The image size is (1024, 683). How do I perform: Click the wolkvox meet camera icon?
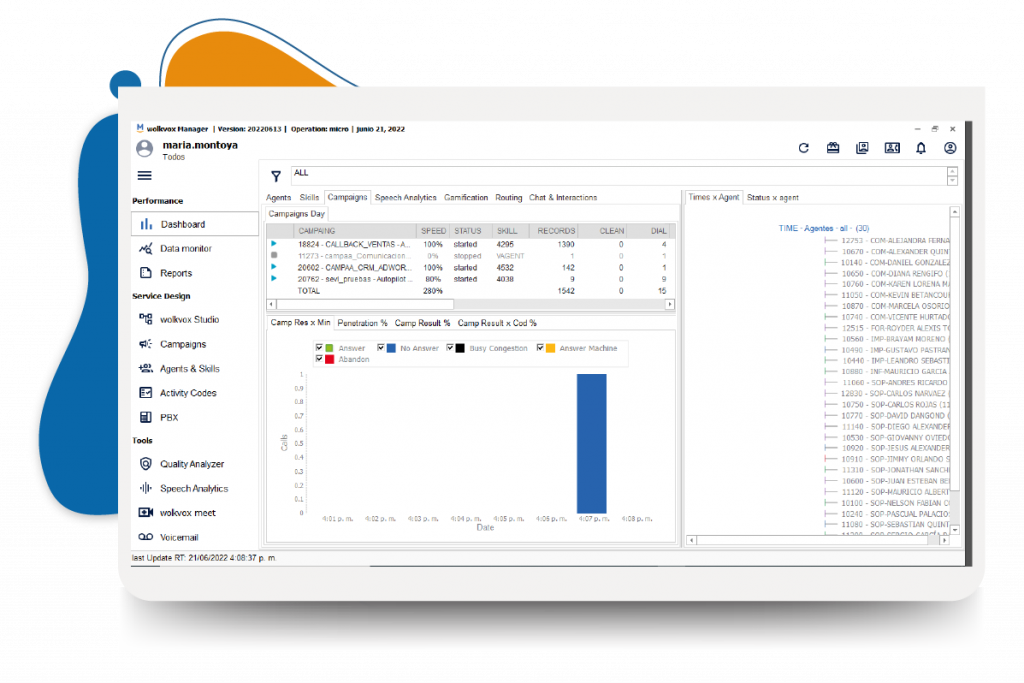(x=146, y=513)
